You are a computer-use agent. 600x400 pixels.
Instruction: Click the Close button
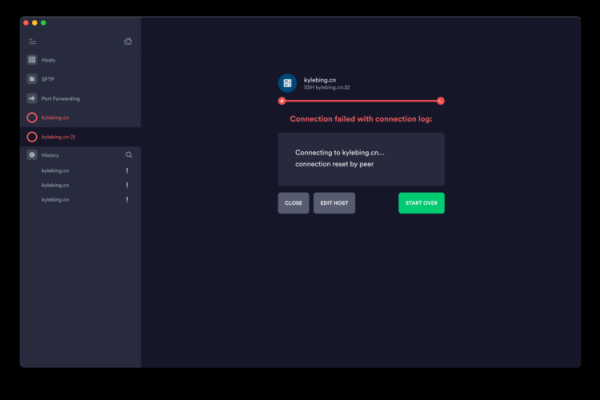[x=293, y=203]
